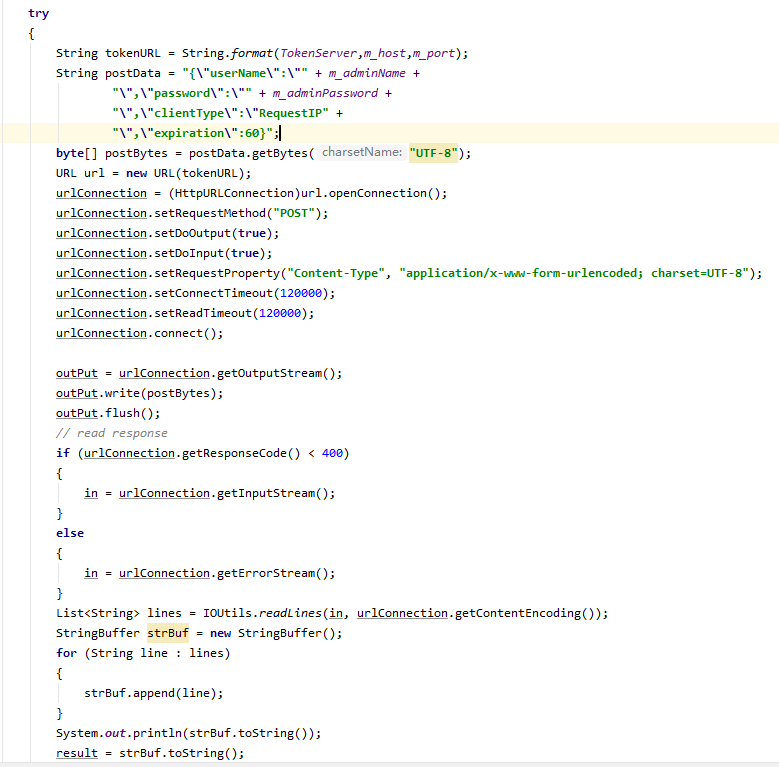Click 'tokenURL' in the String declaration line

(x=133, y=53)
